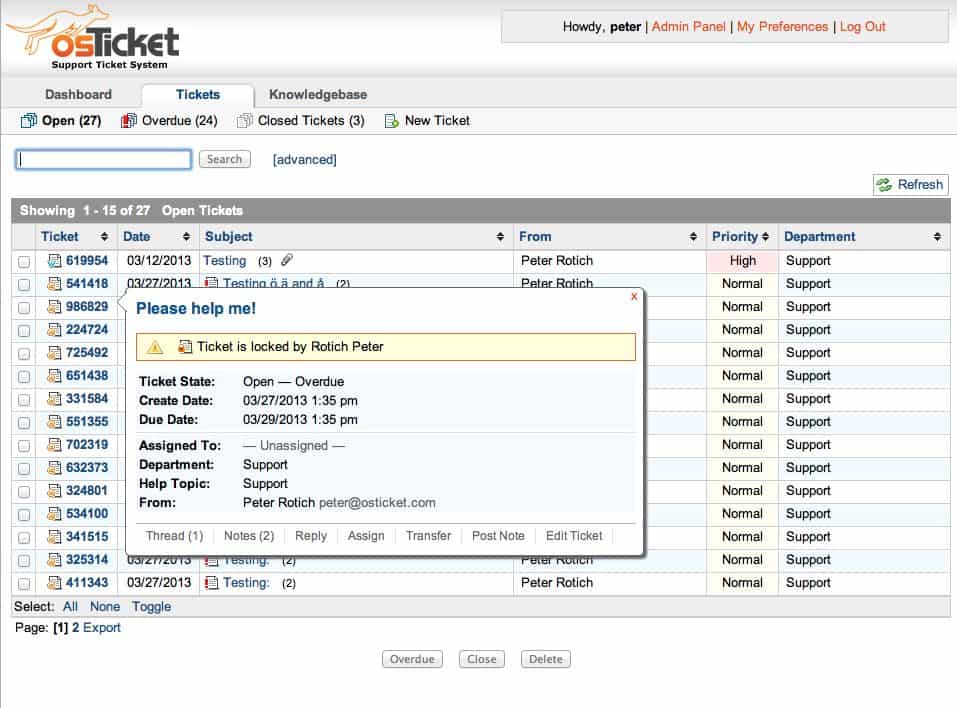This screenshot has width=957, height=708.
Task: Click the ticket icon beside 411343
Action: point(54,583)
